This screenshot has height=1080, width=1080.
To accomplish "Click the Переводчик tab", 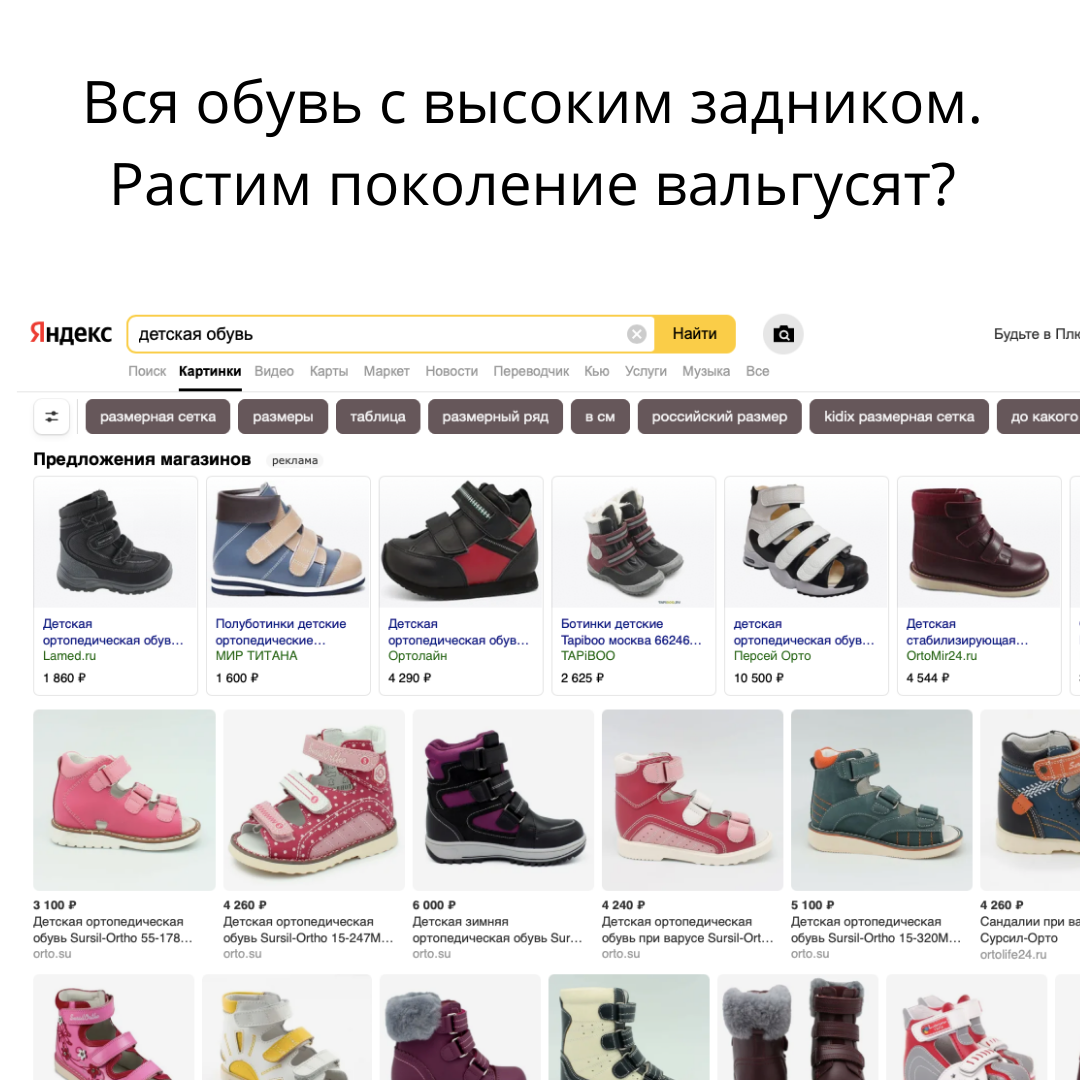I will pos(531,371).
